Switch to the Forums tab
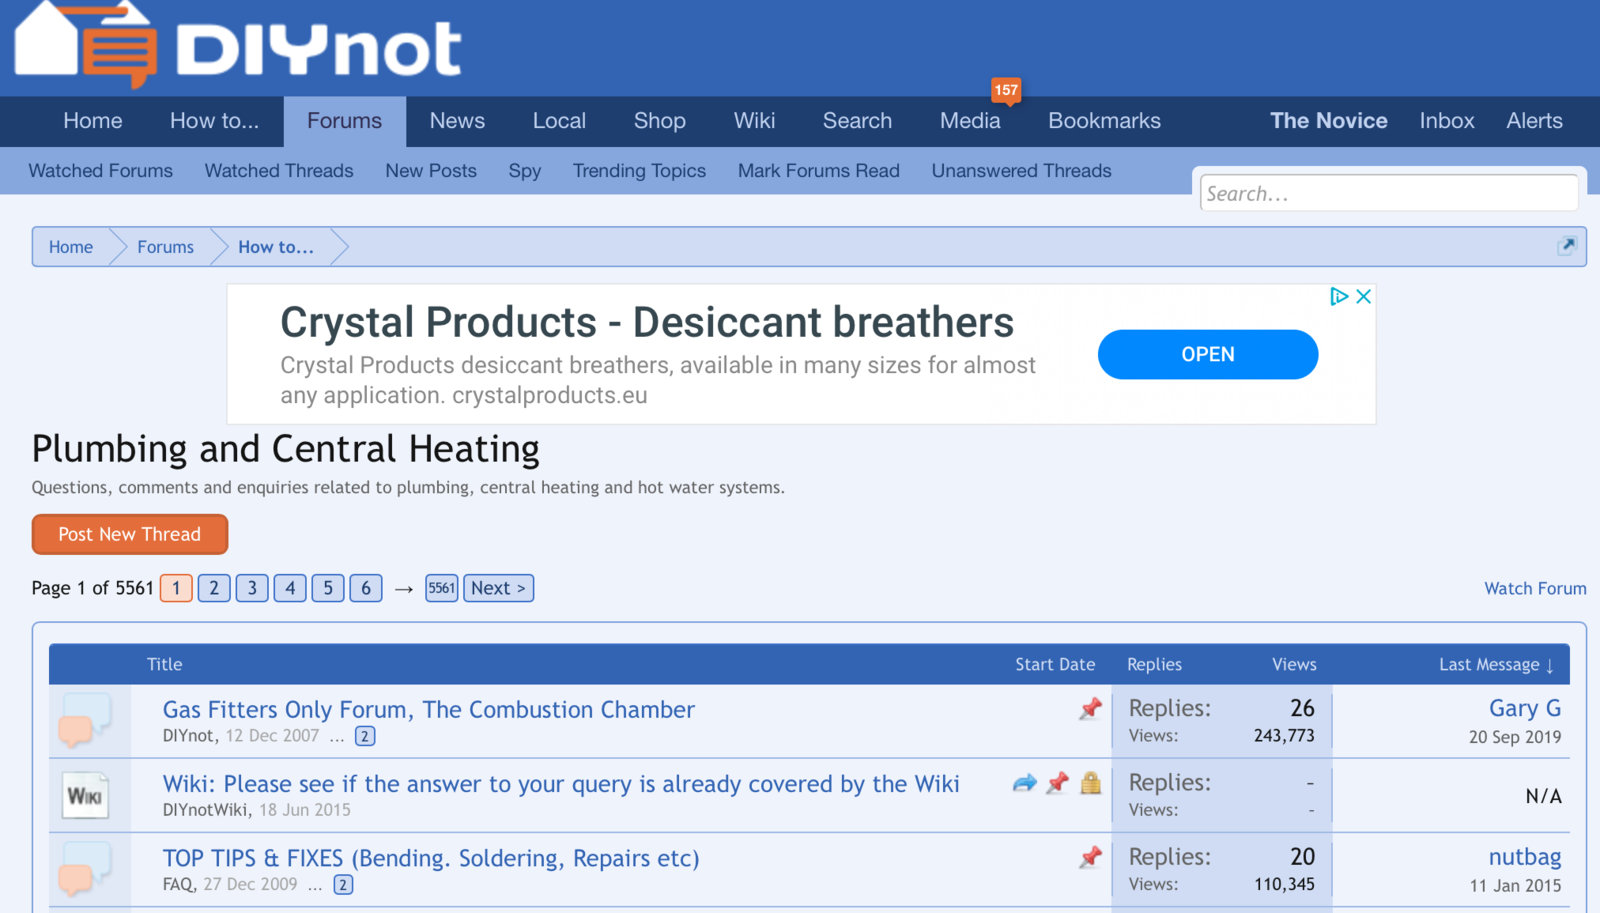 tap(344, 121)
